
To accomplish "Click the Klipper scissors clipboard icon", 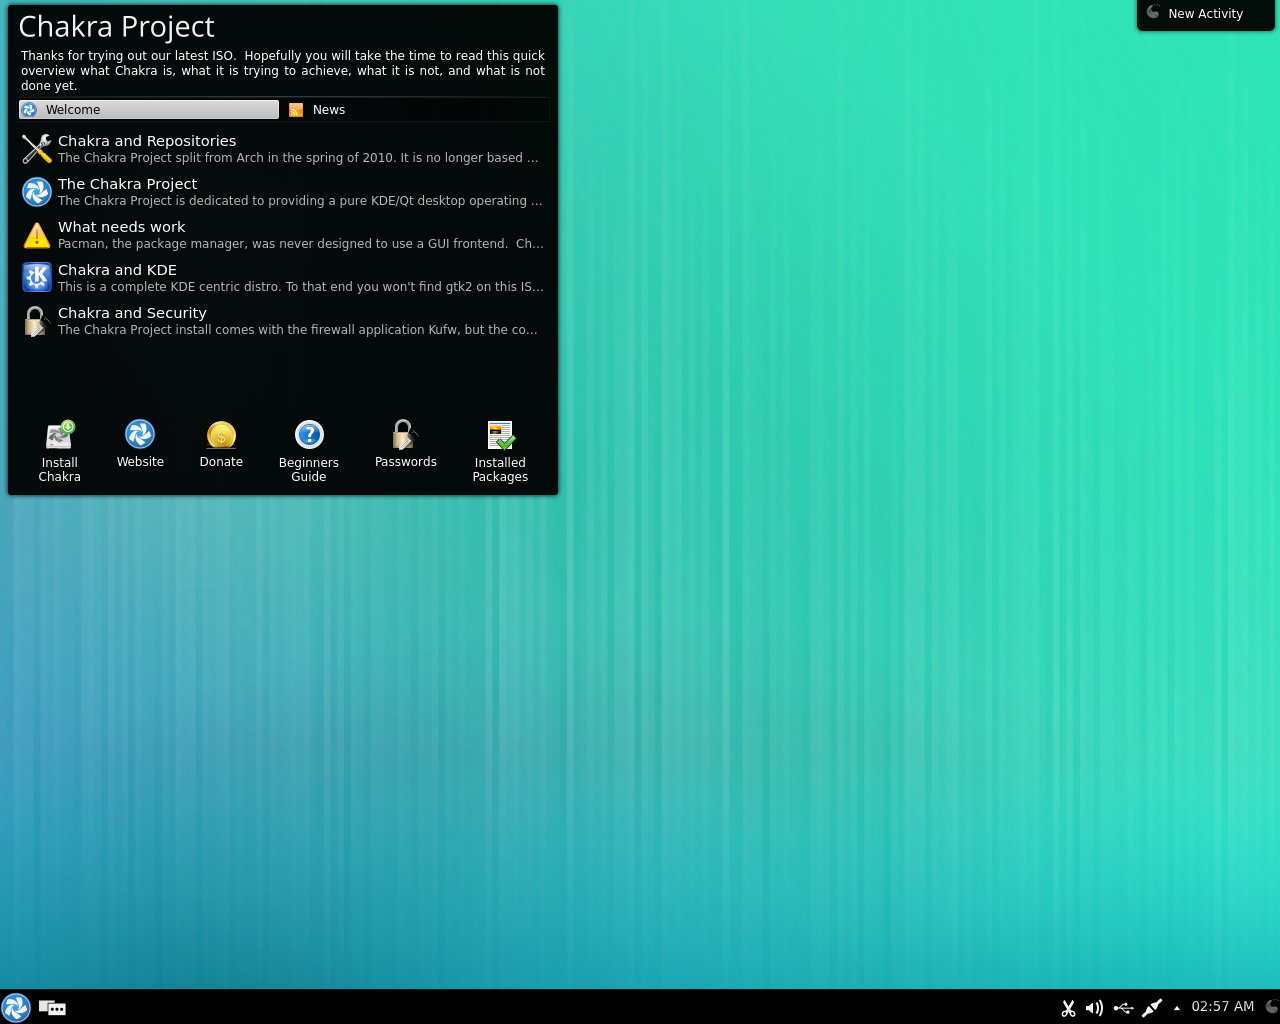I will [1068, 1008].
